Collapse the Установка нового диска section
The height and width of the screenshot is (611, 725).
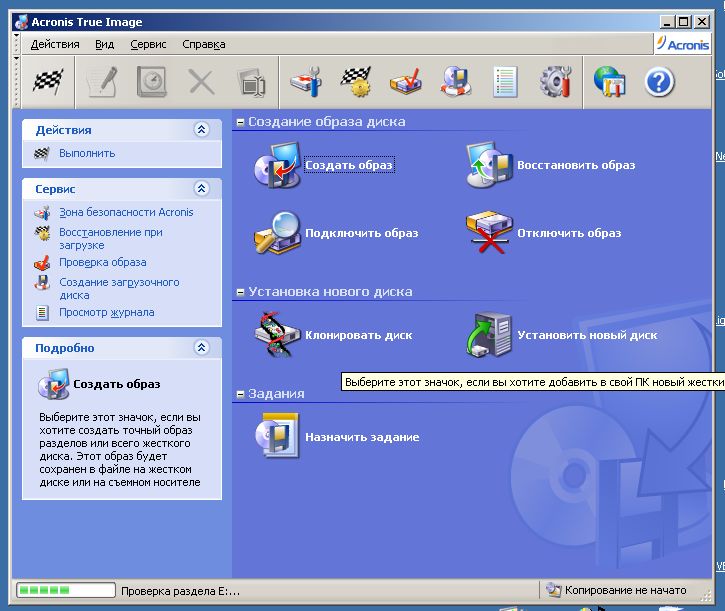(x=240, y=292)
